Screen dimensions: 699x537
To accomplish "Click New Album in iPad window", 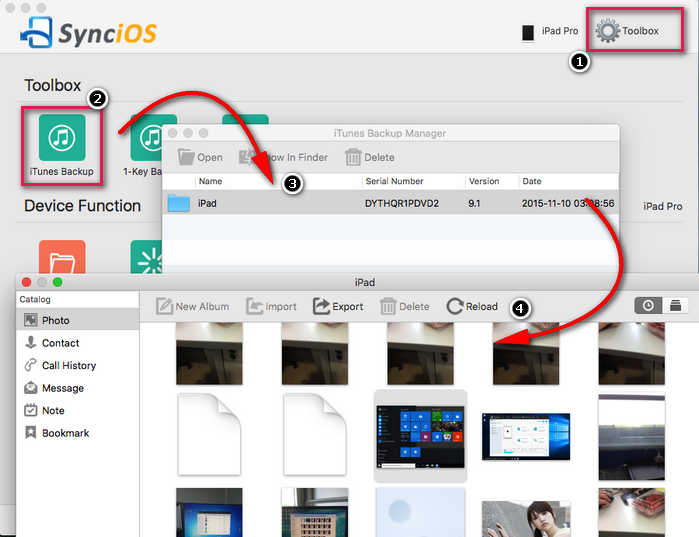I will tap(193, 307).
